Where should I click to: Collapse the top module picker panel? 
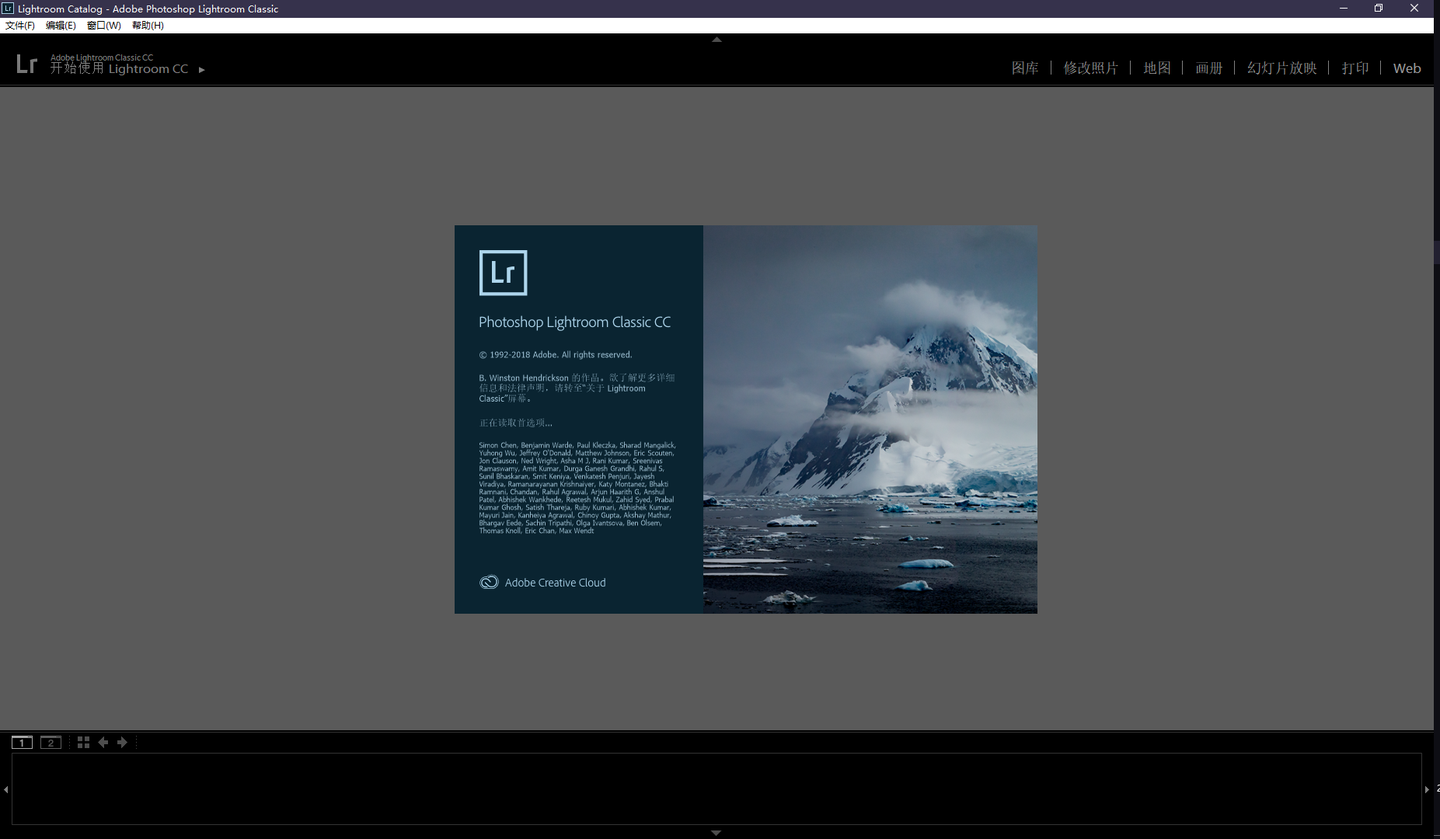pos(716,40)
